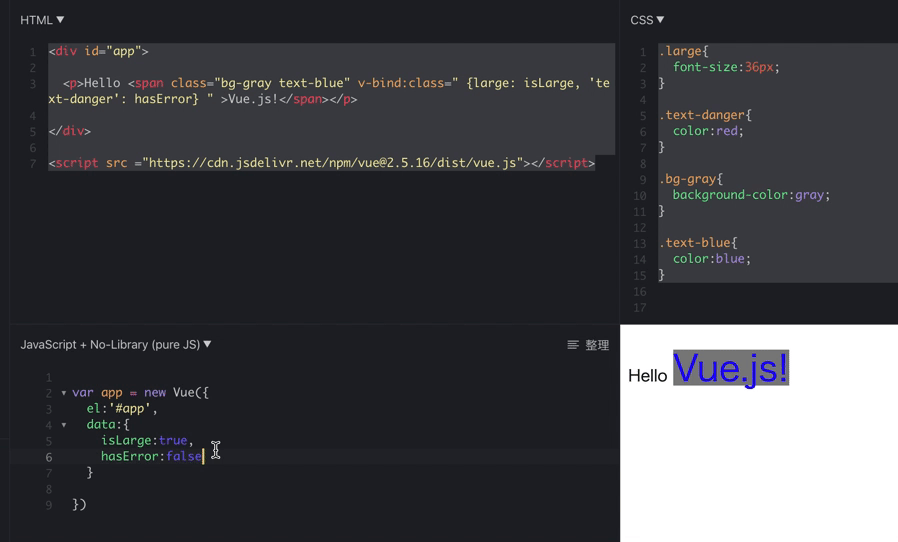Click the background-color:gray declaration

coord(751,195)
